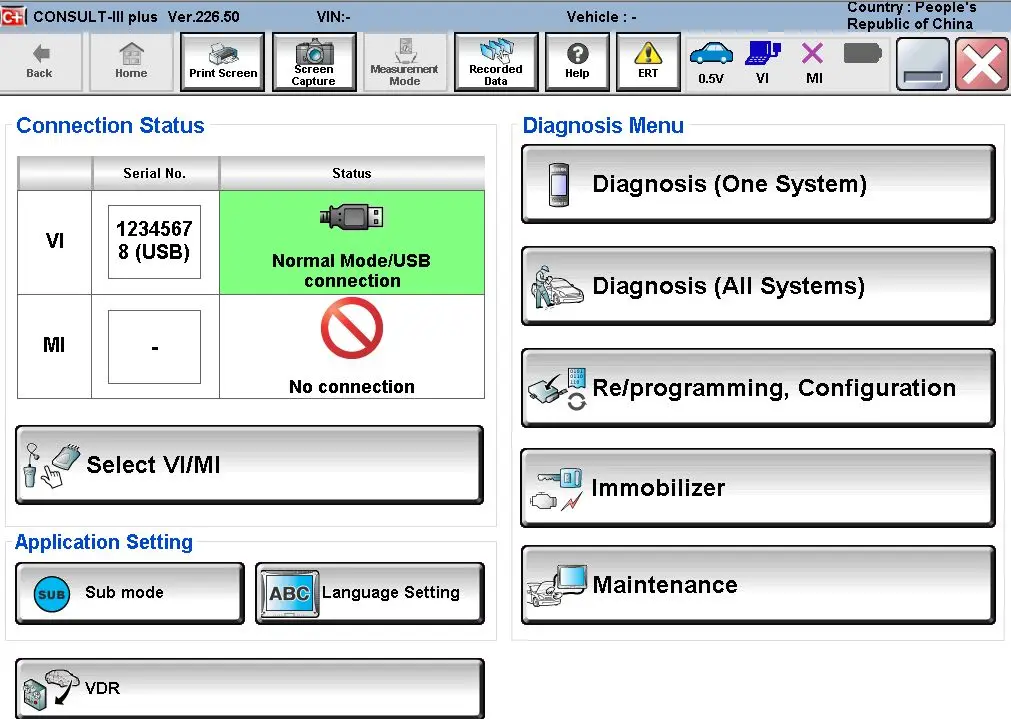Click the VDR button at the bottom
The height and width of the screenshot is (719, 1011).
coord(248,687)
